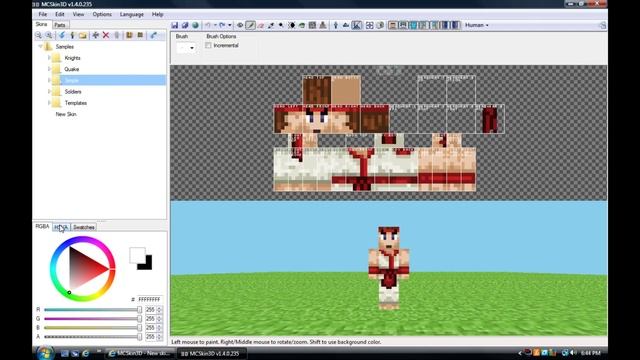Click the hex color FFFFFFFF field

click(x=149, y=300)
